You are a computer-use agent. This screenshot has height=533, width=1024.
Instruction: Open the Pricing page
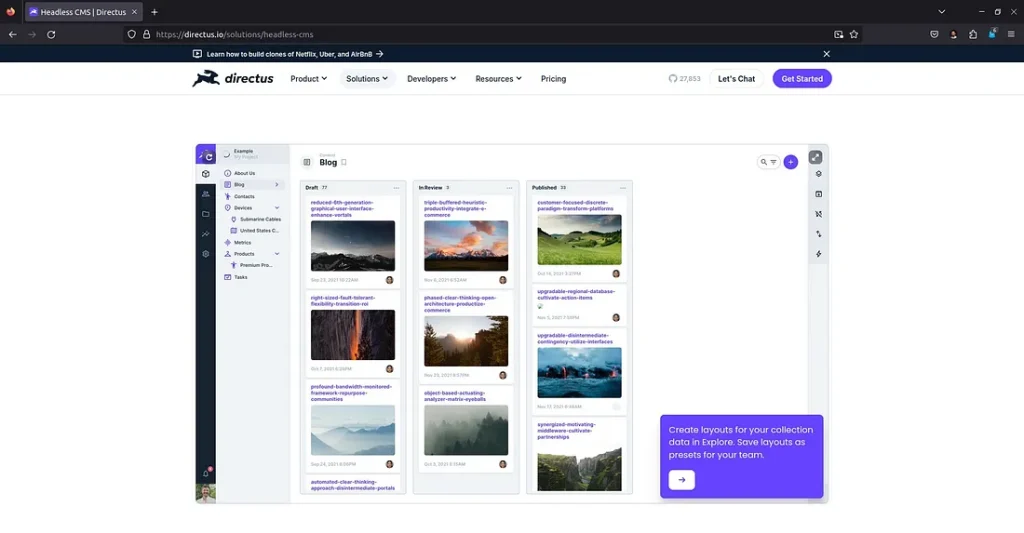[553, 79]
